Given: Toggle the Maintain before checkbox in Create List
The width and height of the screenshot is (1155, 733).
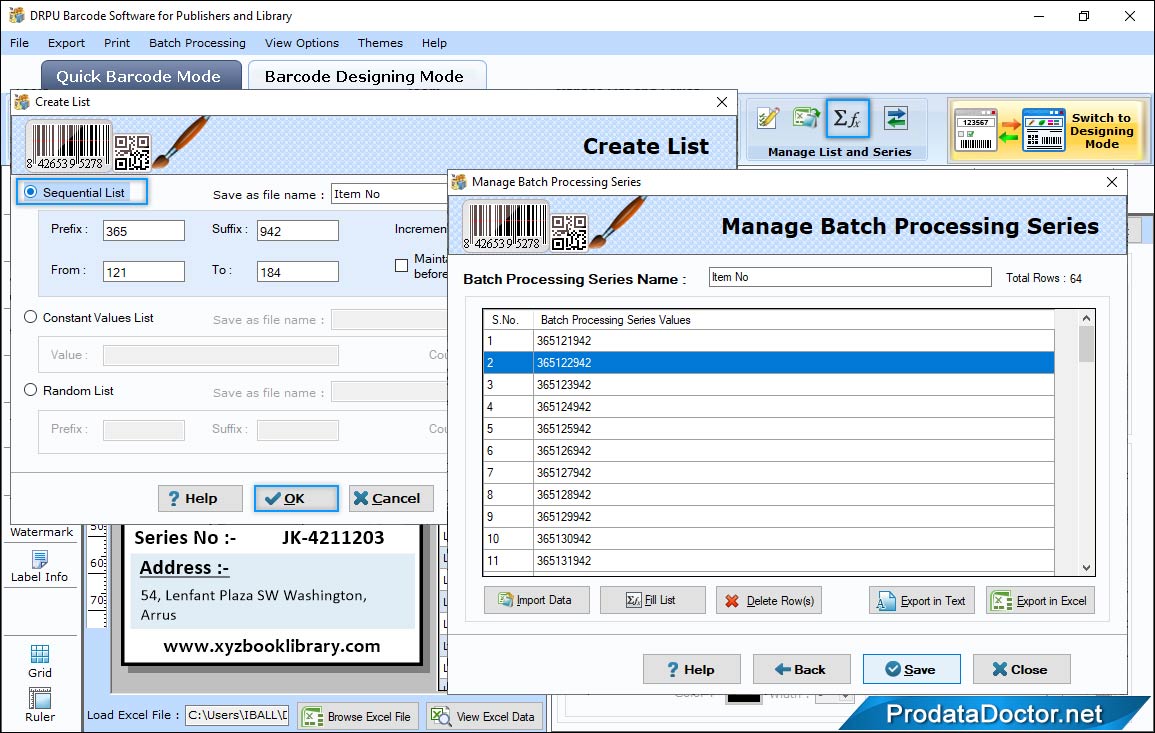Looking at the screenshot, I should click(x=401, y=265).
